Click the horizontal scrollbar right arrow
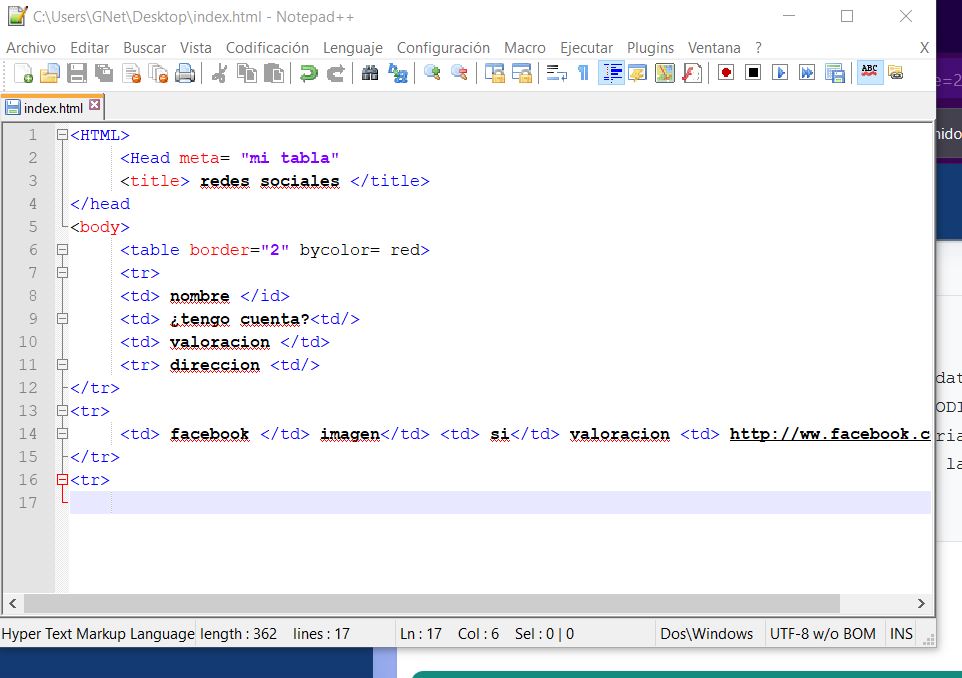 click(x=921, y=603)
